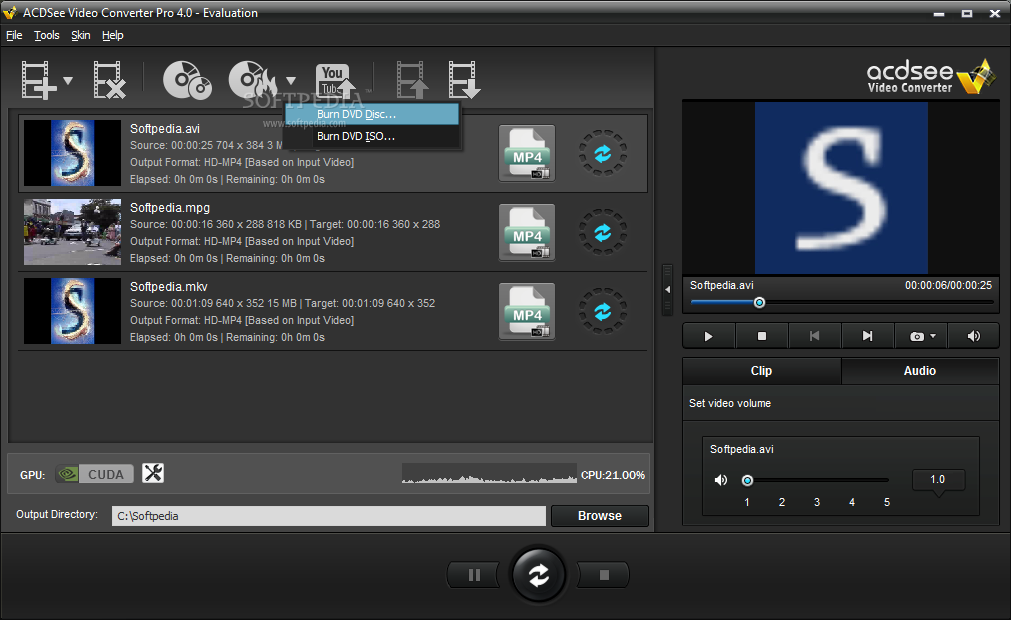Click convert icon for Softpedia.avi row
Screen dimensions: 1011x620
pyautogui.click(x=602, y=153)
